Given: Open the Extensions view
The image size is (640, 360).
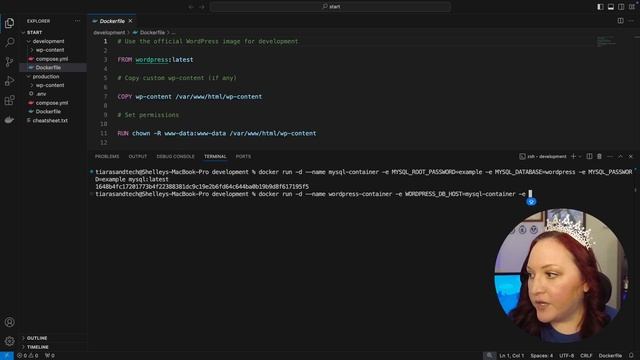Looking at the screenshot, I should click(x=9, y=100).
